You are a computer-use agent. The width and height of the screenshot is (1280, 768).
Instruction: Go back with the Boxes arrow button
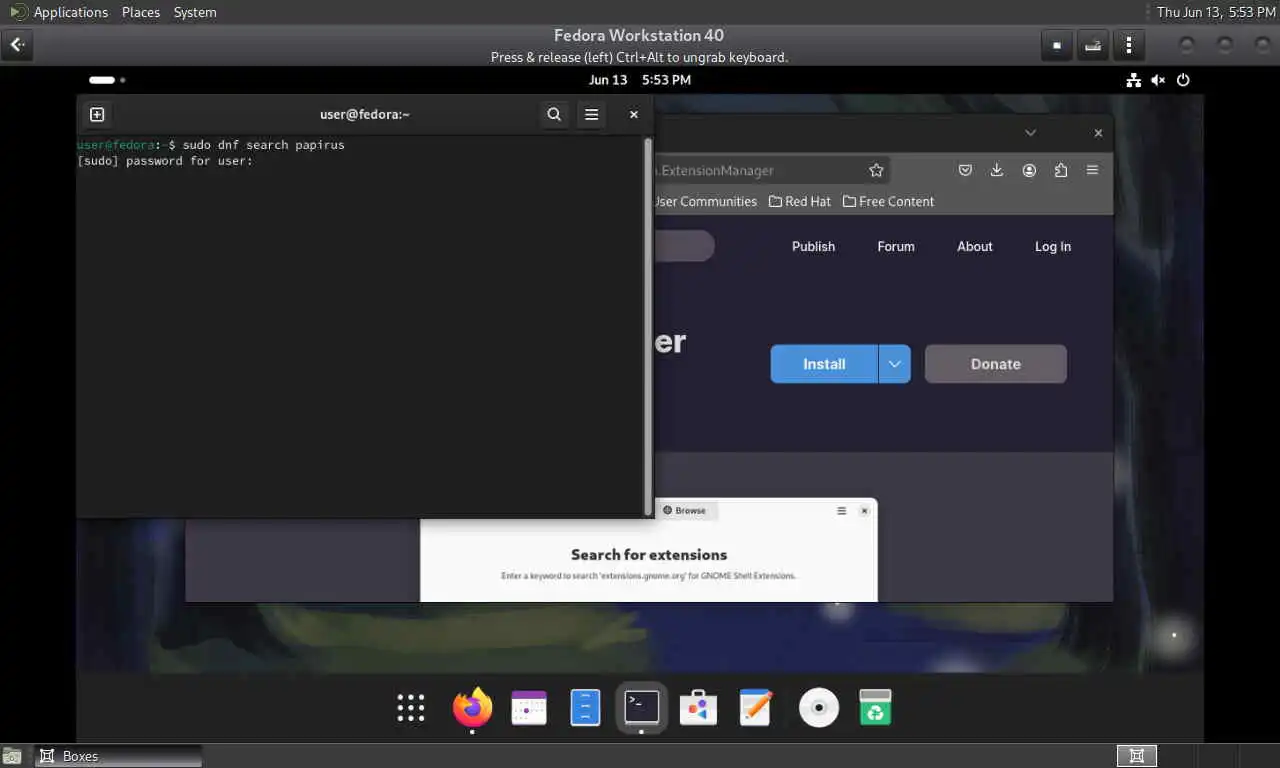point(18,45)
